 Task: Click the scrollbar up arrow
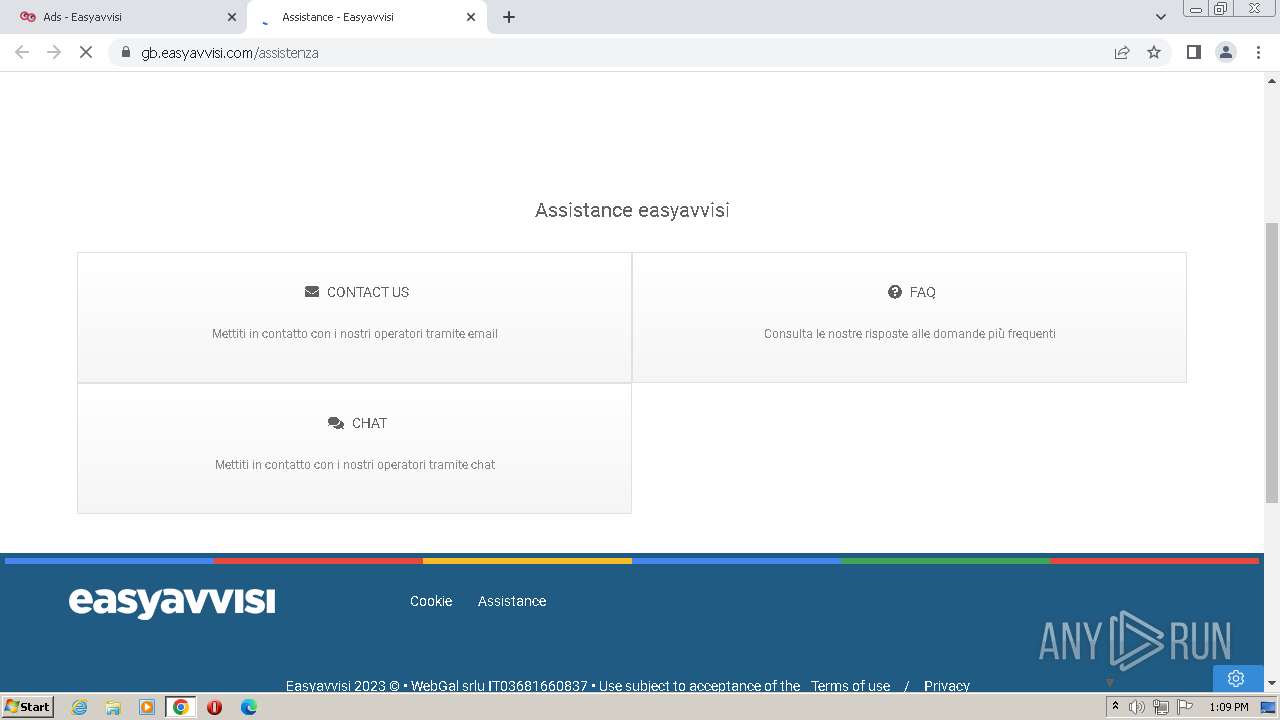[1272, 79]
